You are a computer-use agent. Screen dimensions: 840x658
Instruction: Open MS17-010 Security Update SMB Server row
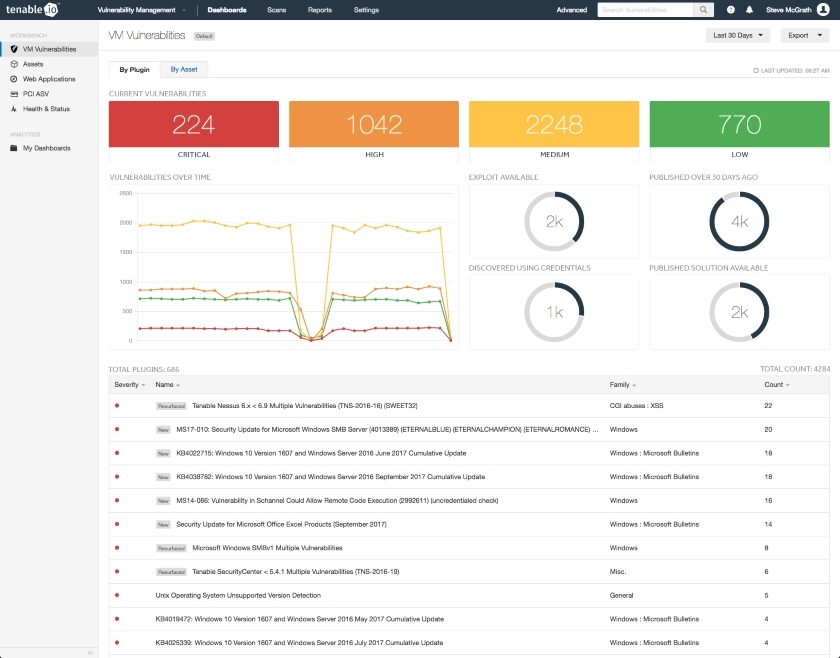point(469,429)
